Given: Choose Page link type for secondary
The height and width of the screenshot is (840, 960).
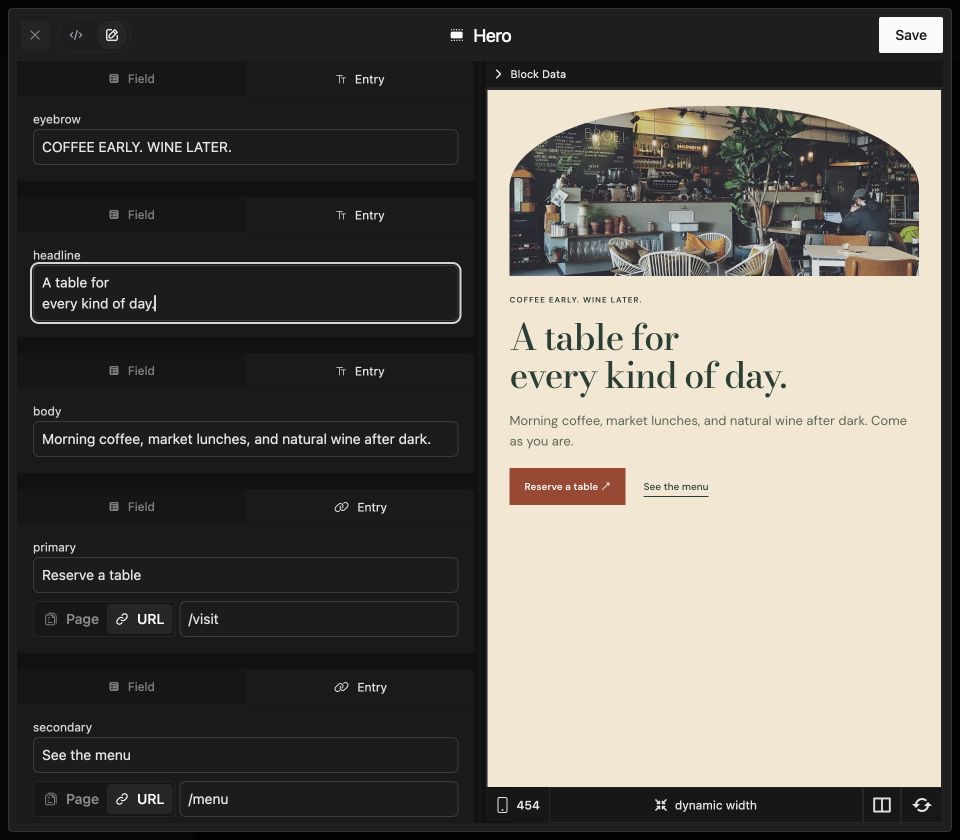Looking at the screenshot, I should [x=72, y=799].
